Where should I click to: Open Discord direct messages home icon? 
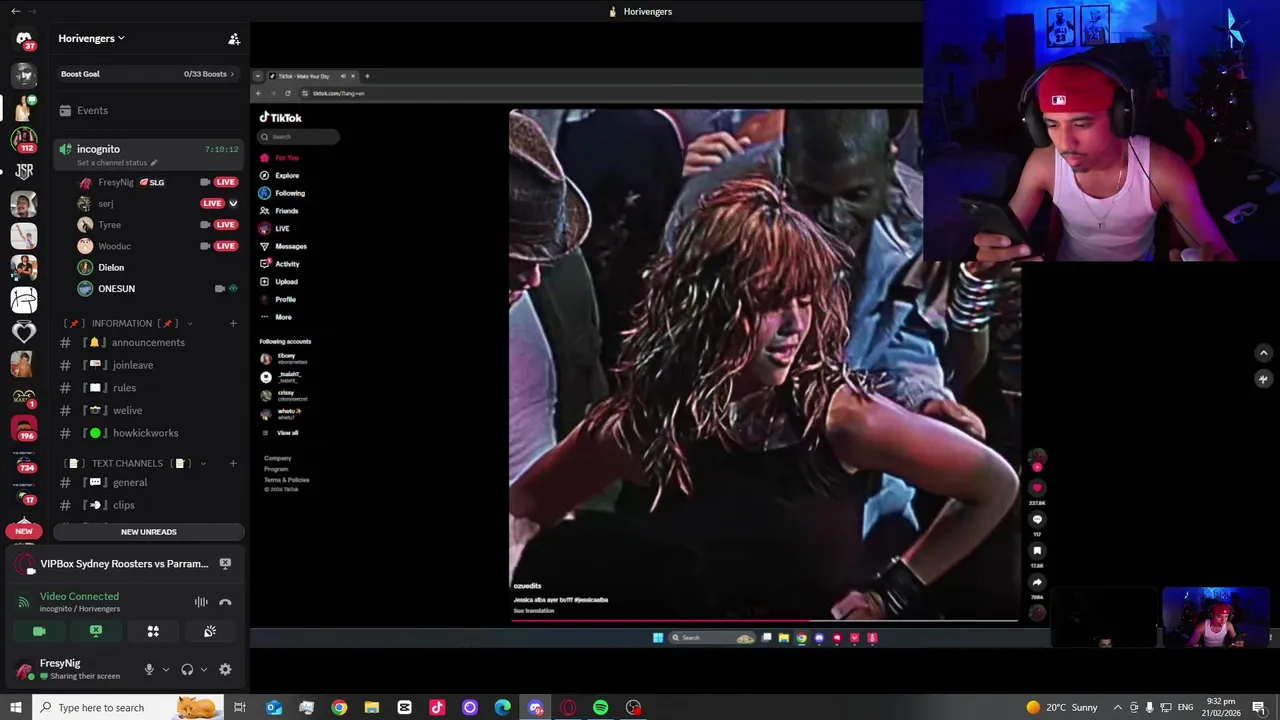click(x=24, y=39)
